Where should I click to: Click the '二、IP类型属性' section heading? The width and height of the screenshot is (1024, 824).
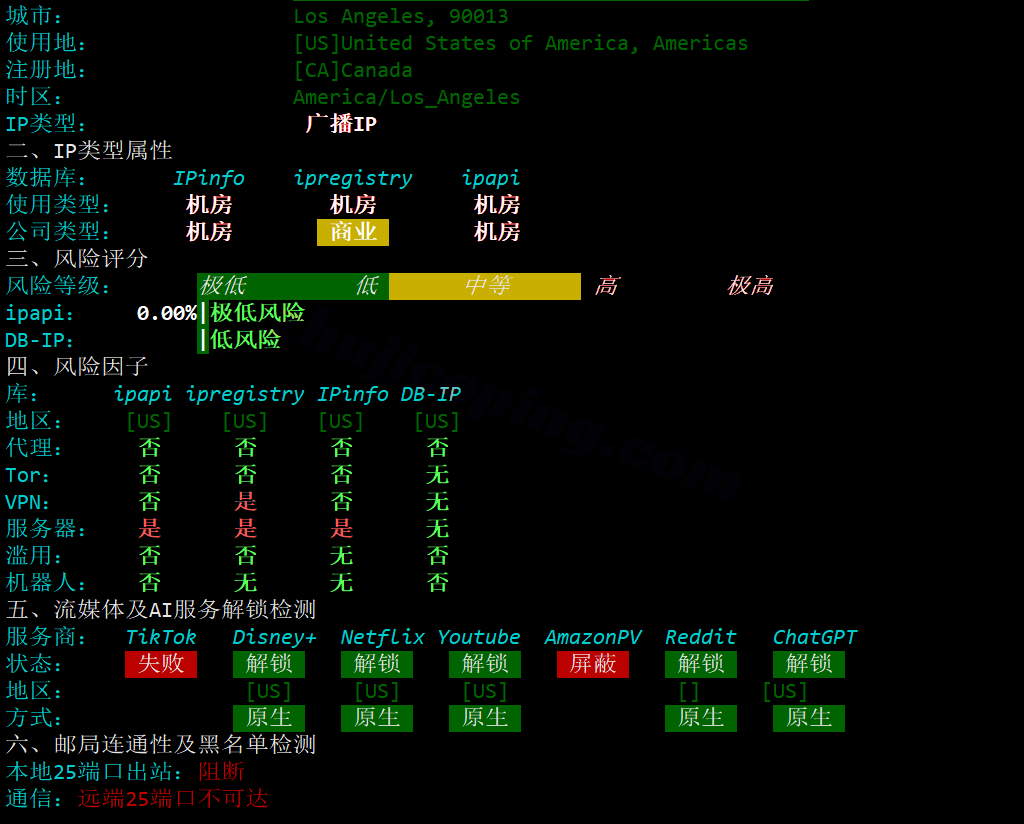tap(89, 151)
